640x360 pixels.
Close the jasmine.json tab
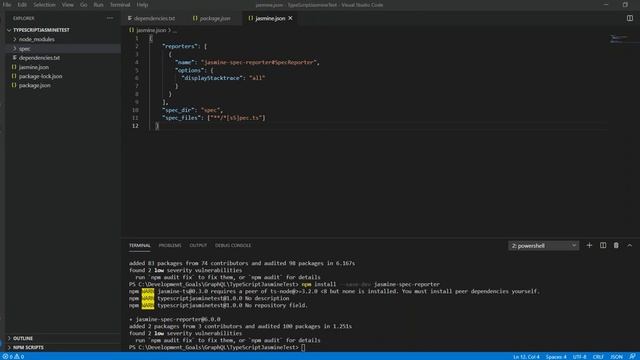tap(290, 18)
